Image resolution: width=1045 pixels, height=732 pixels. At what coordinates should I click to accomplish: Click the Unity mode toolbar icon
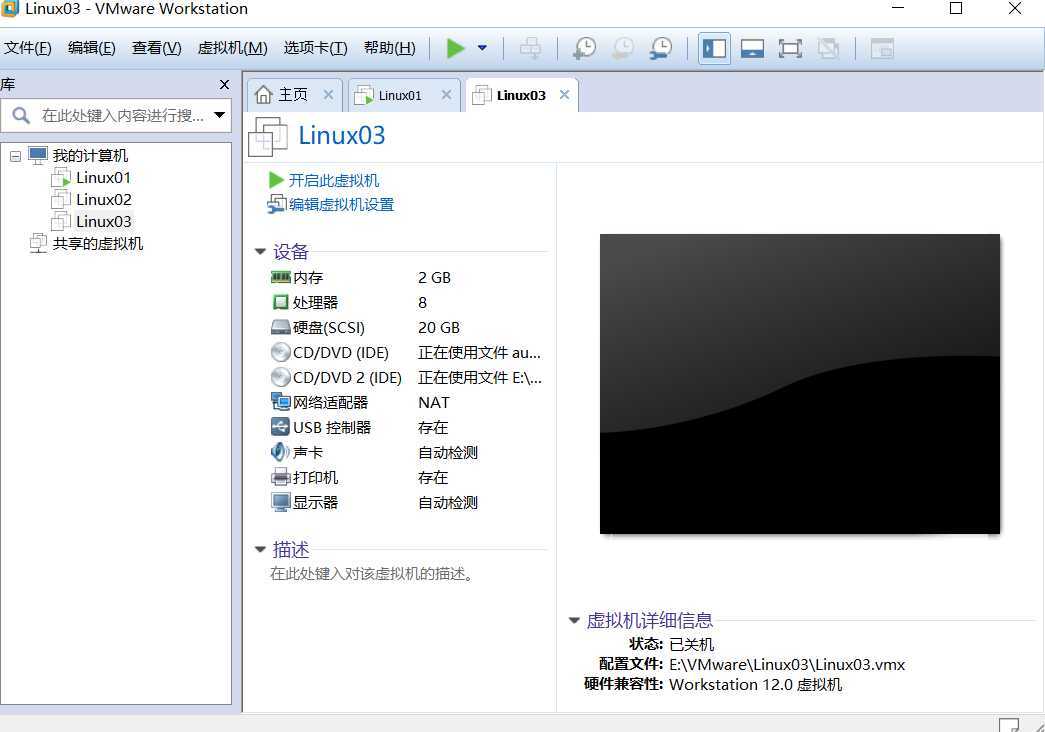tap(828, 48)
